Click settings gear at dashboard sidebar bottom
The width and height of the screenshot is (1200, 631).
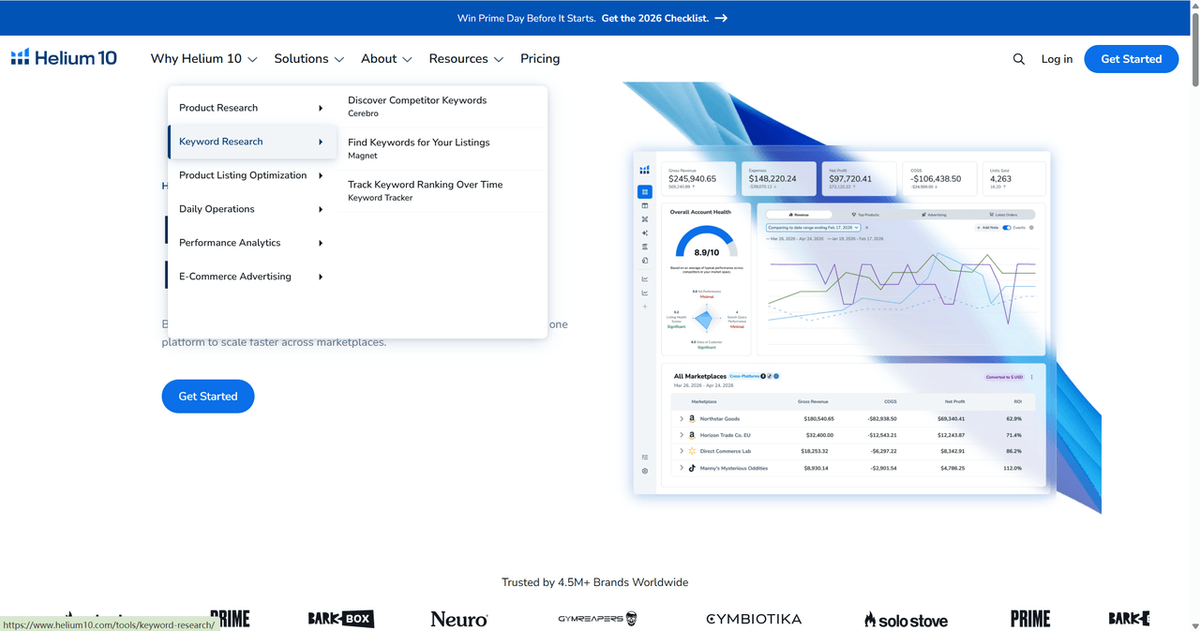click(x=645, y=471)
